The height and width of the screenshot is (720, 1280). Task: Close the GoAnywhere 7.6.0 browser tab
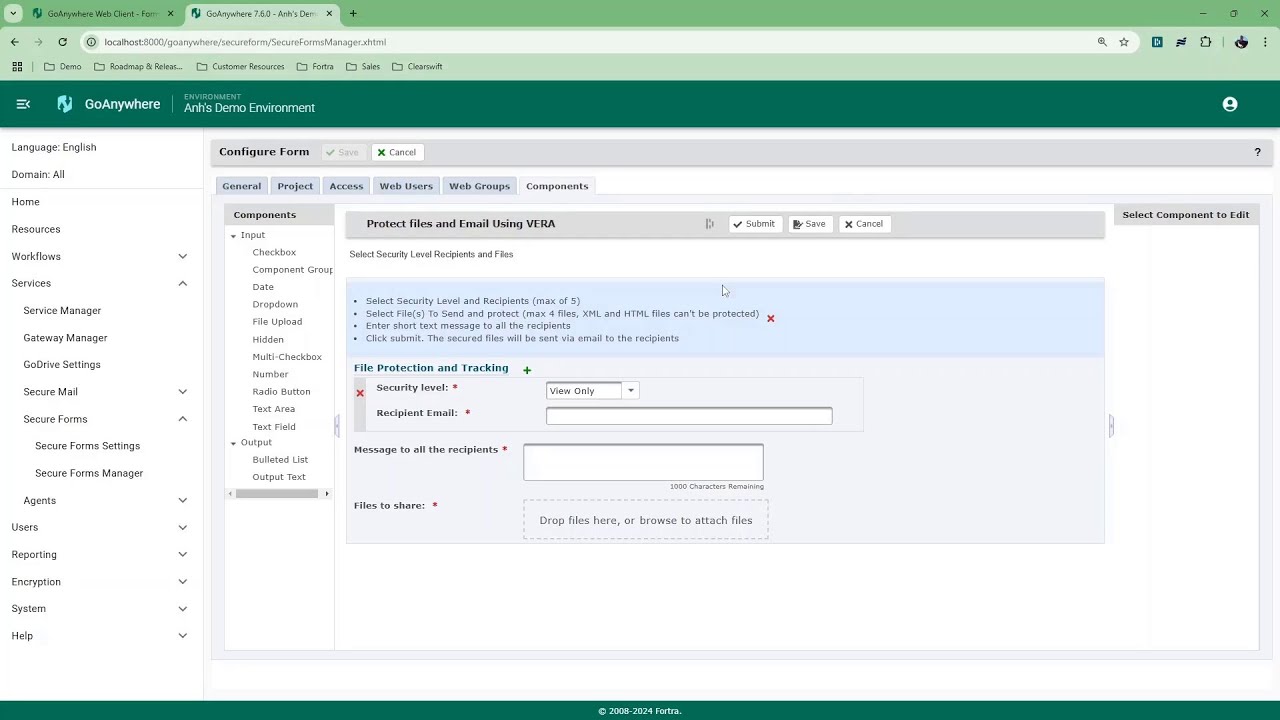[329, 14]
